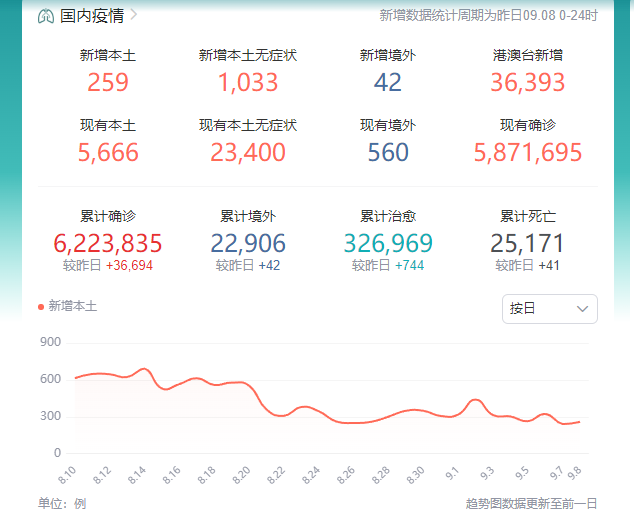Select the 新增本土 value 259
Viewport: 634px width, 525px height.
(108, 82)
